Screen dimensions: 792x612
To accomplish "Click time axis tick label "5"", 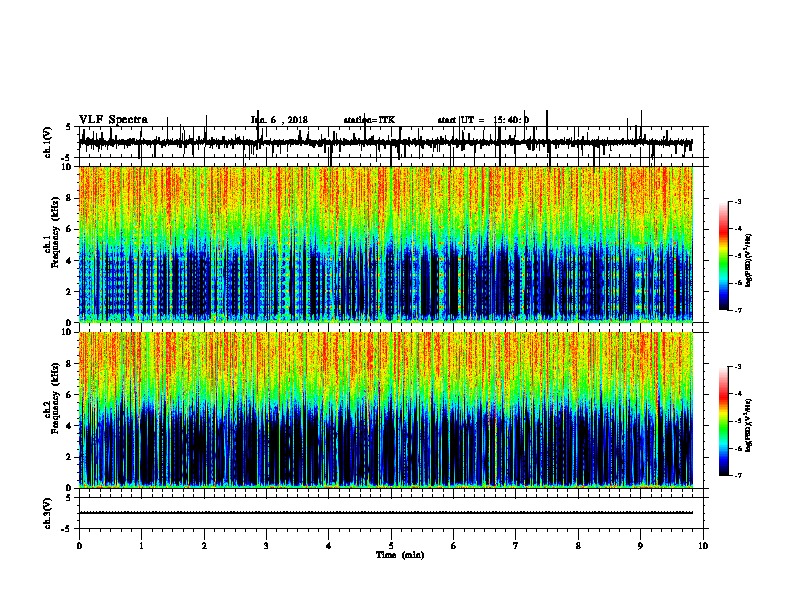I will (391, 546).
